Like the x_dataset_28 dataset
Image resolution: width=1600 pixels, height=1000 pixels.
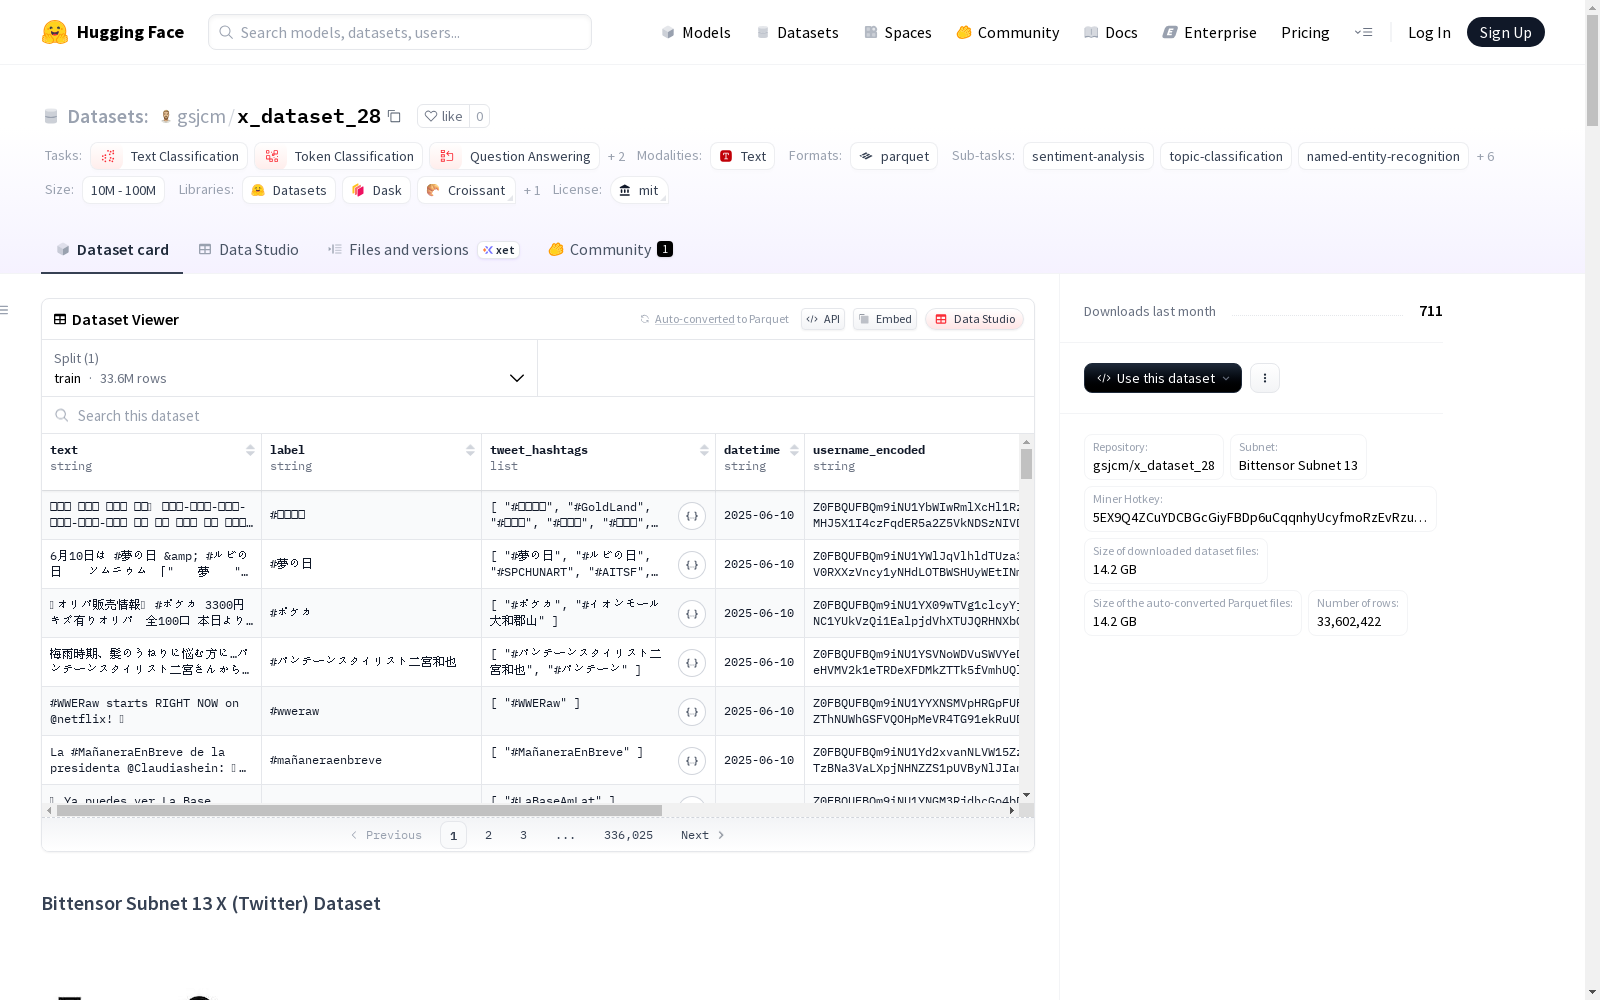(443, 116)
